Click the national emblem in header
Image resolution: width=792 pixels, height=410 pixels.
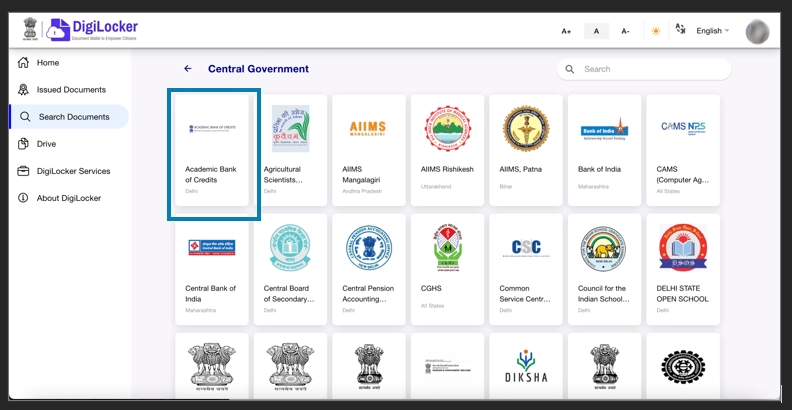coord(30,29)
